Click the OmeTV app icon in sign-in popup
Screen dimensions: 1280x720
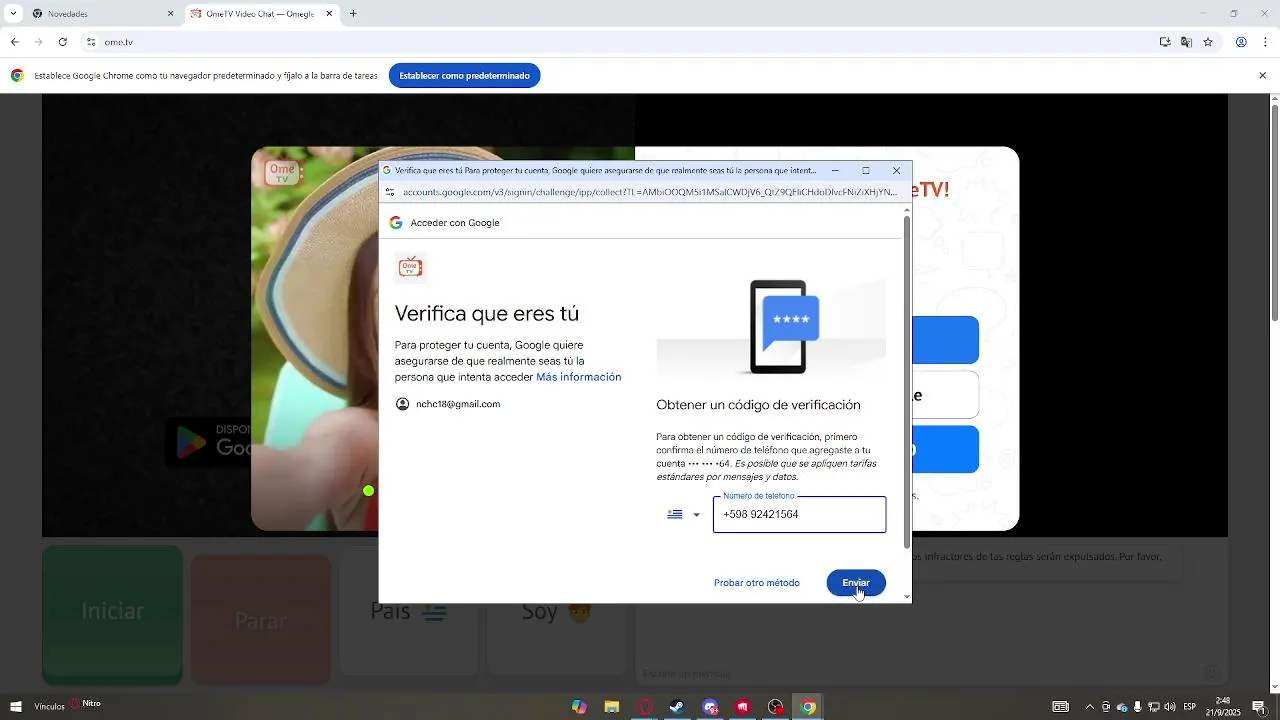(x=411, y=267)
